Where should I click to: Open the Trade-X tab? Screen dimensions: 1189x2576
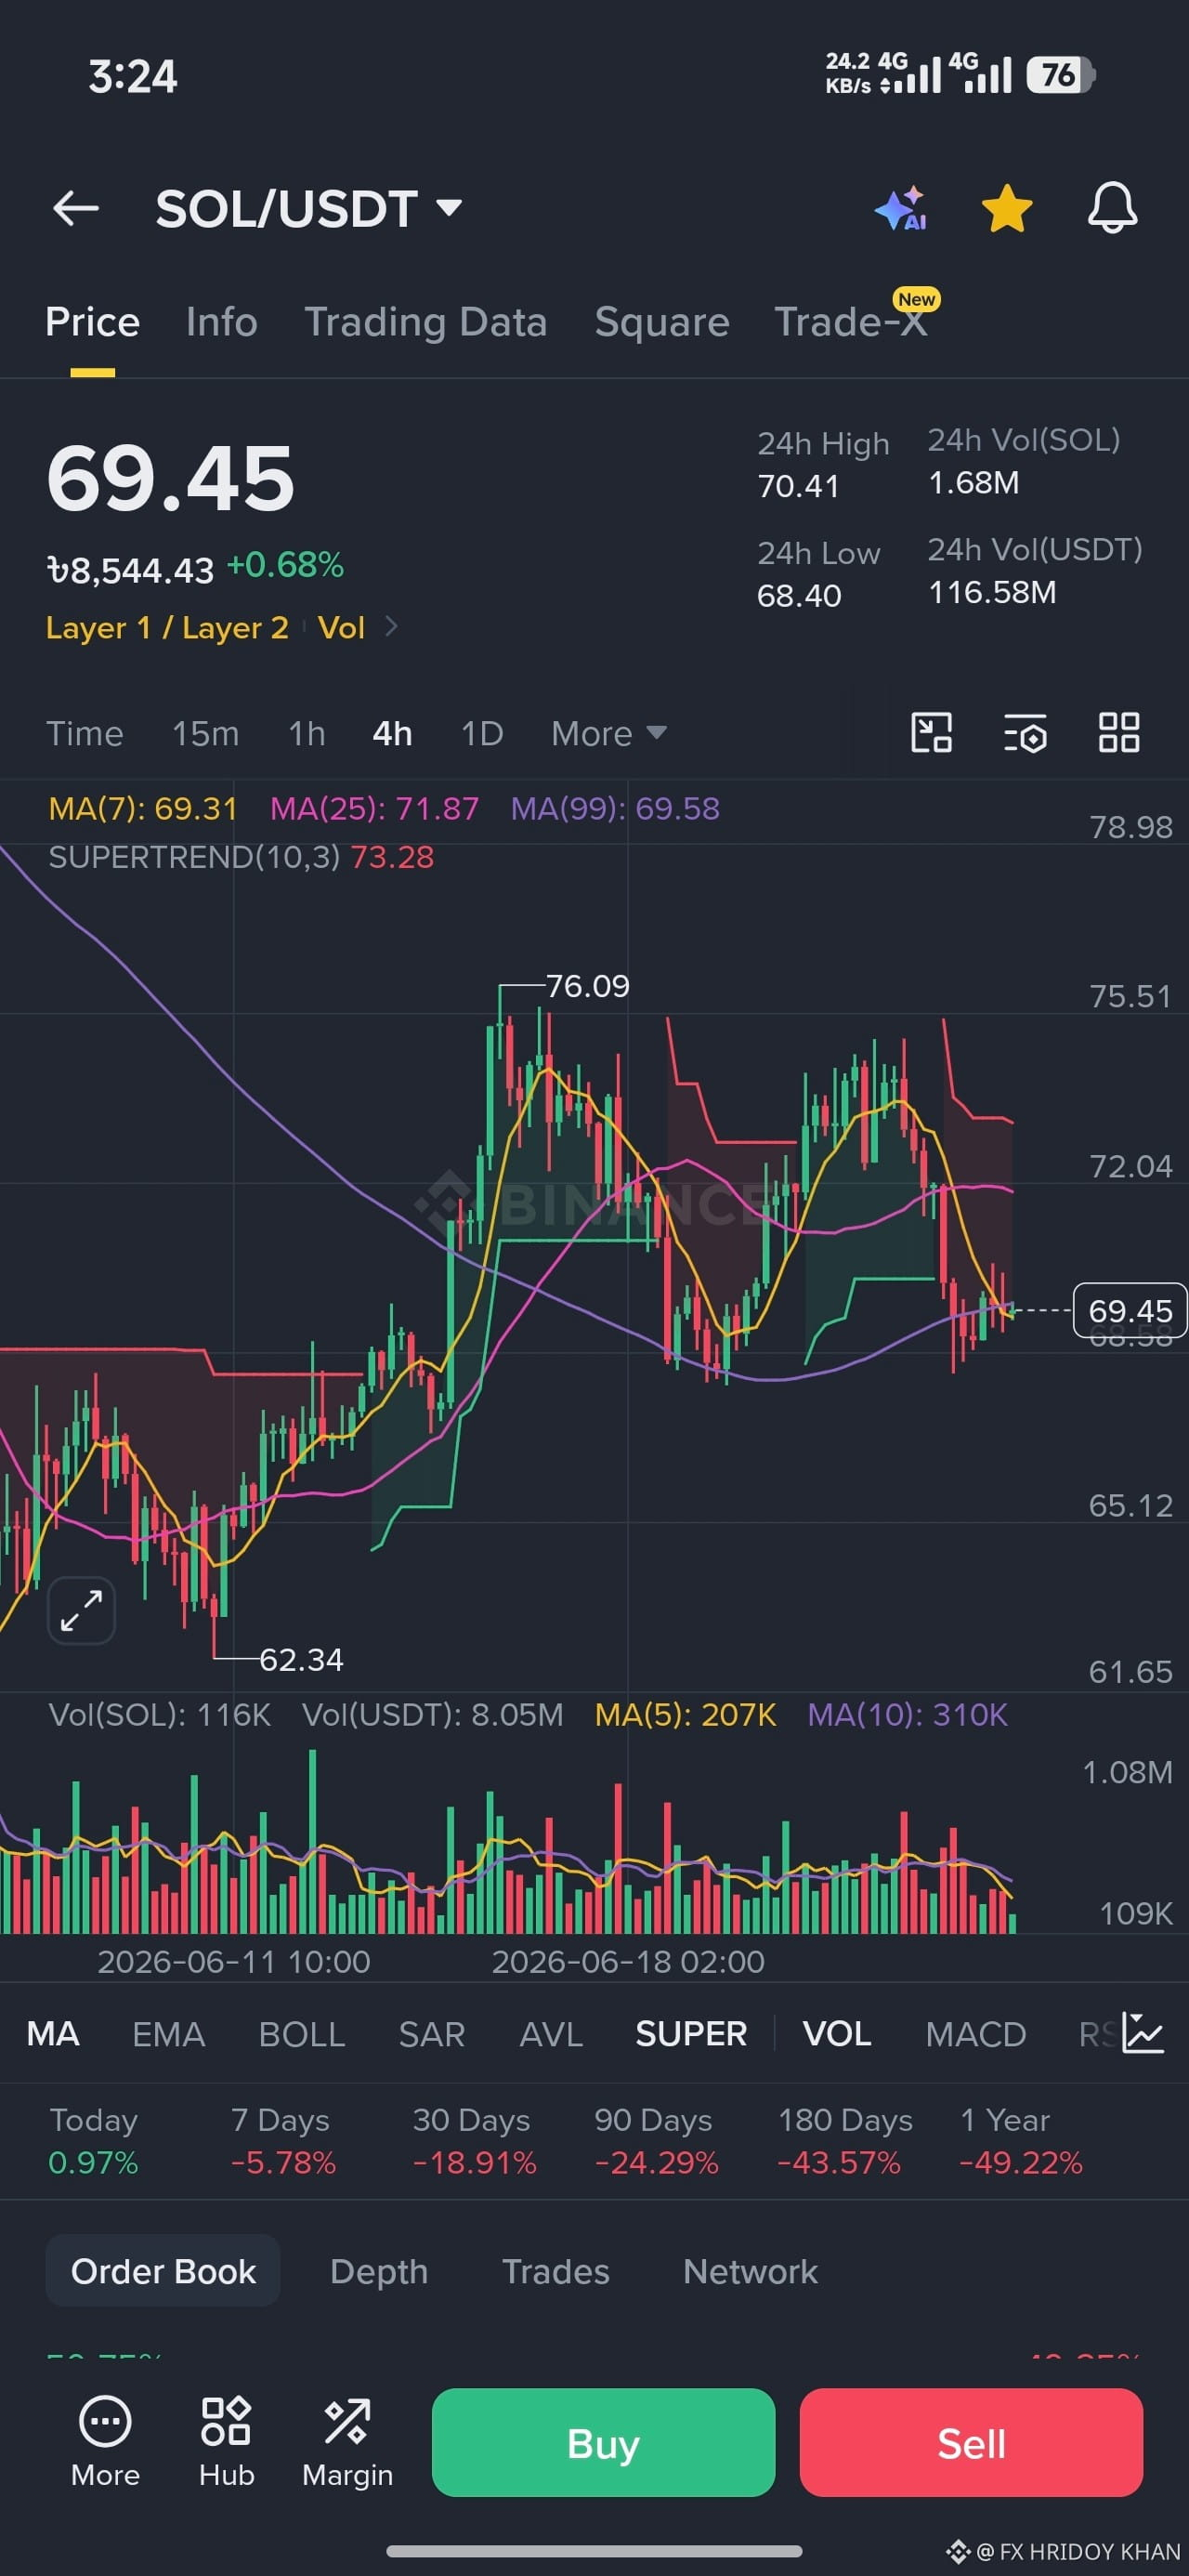coord(851,322)
